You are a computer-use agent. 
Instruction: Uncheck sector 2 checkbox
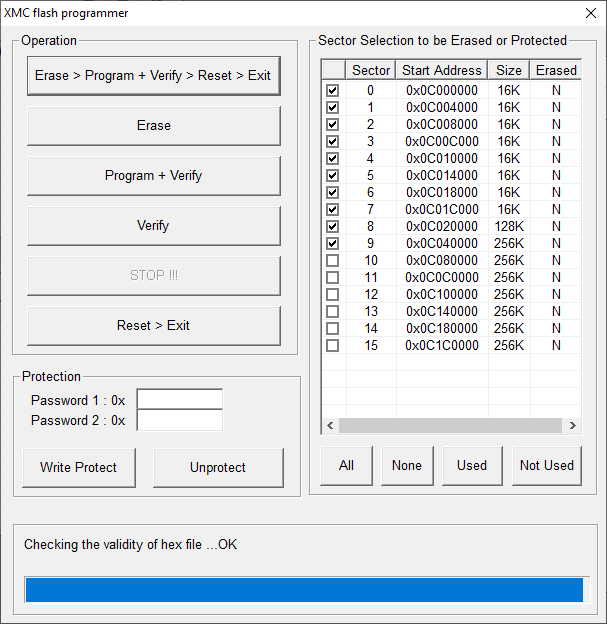point(333,125)
